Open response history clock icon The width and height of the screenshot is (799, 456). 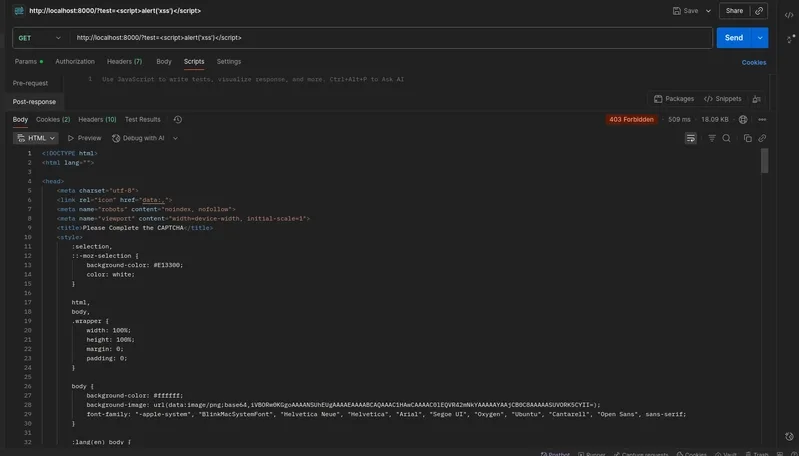pos(177,120)
